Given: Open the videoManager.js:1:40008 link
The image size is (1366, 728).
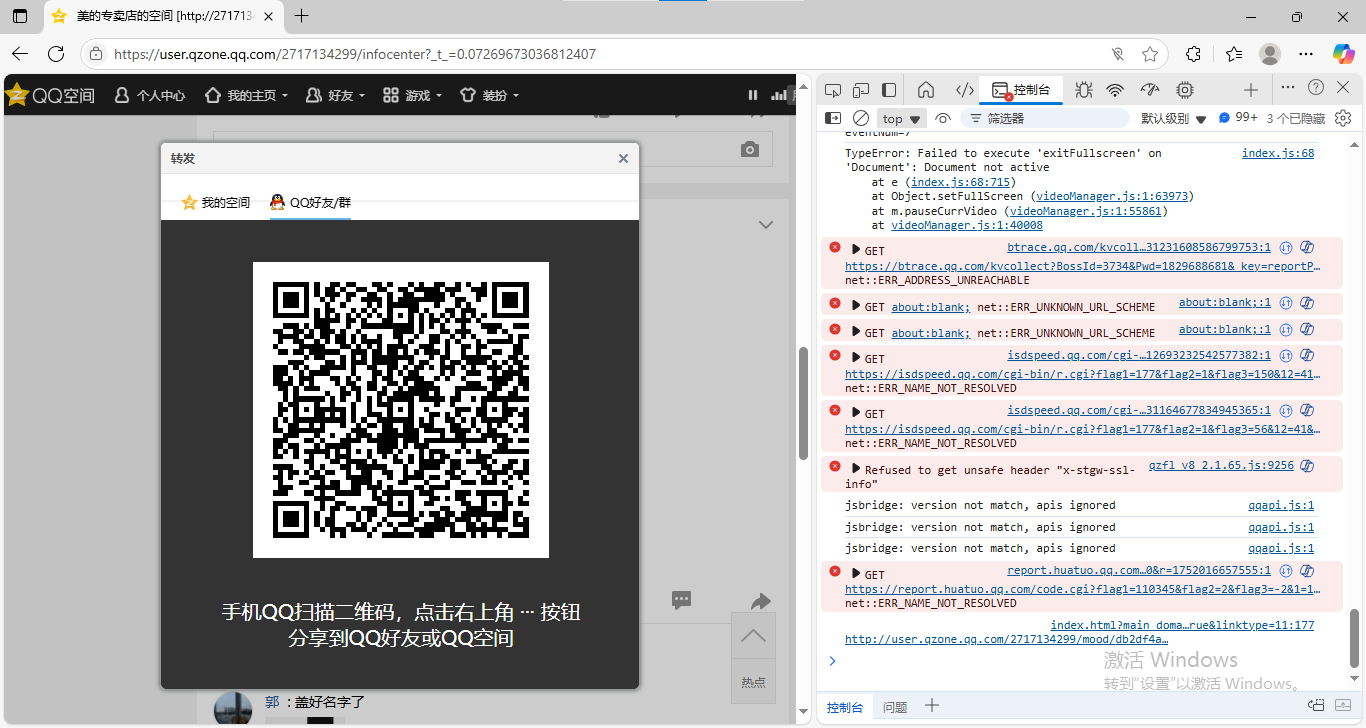Looking at the screenshot, I should click(x=967, y=226).
